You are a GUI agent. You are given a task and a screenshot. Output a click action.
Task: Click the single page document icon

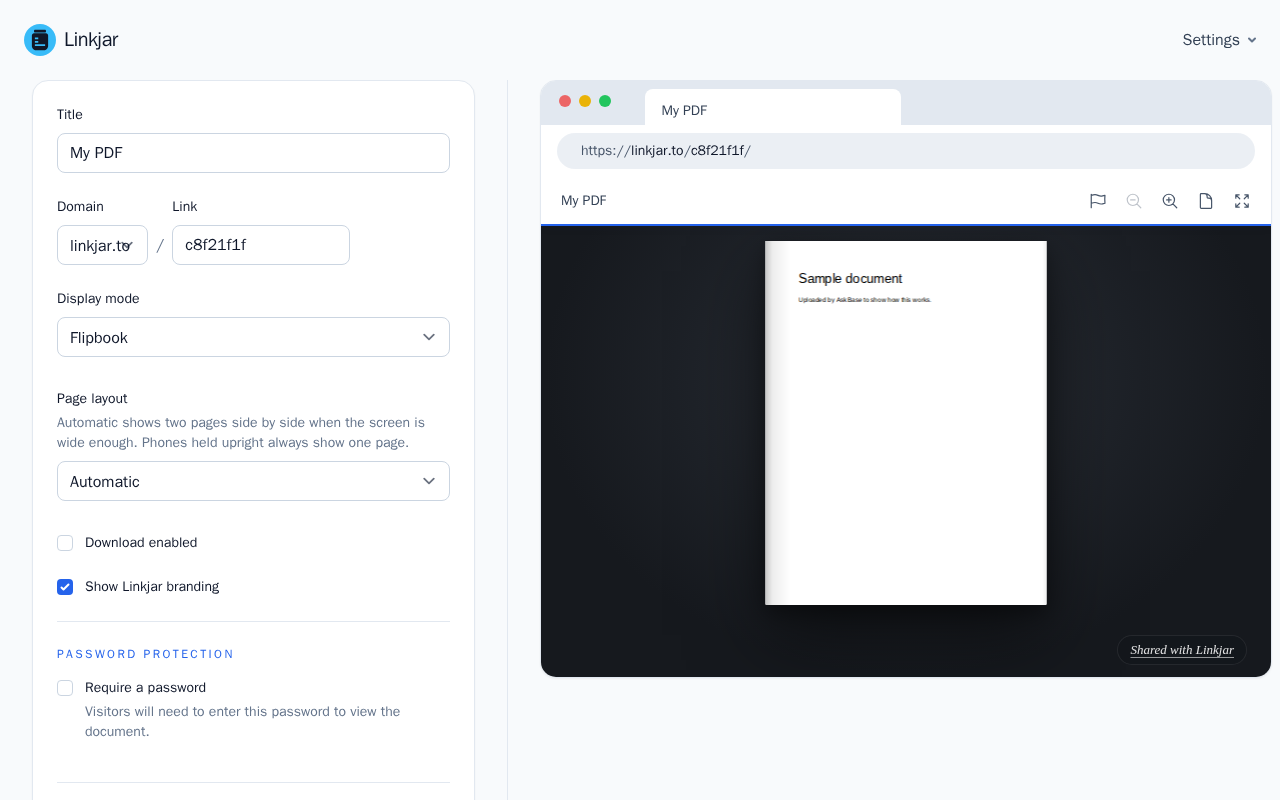[1206, 201]
